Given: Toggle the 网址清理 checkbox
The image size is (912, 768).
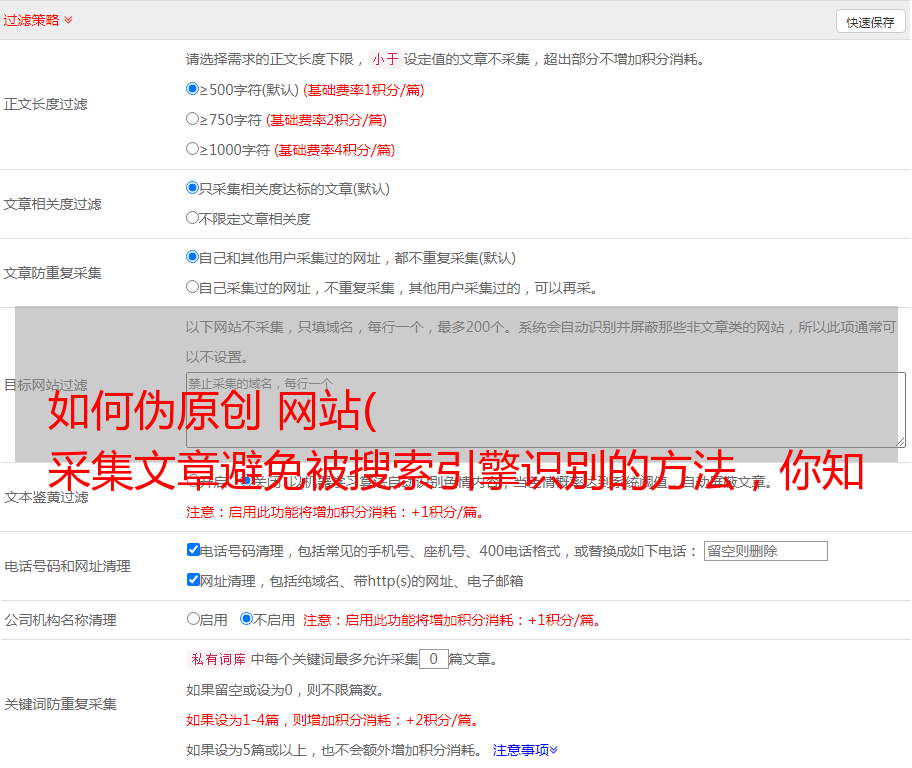Looking at the screenshot, I should point(193,580).
